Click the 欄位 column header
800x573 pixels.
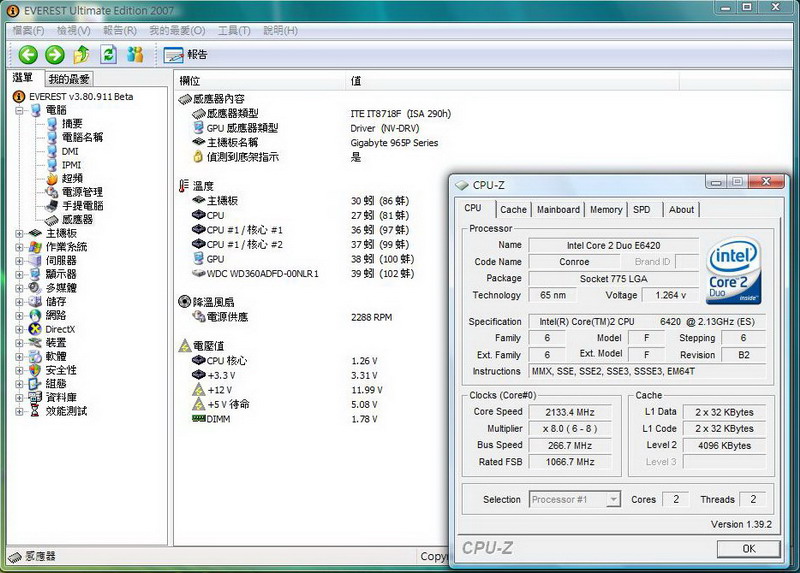[x=260, y=81]
